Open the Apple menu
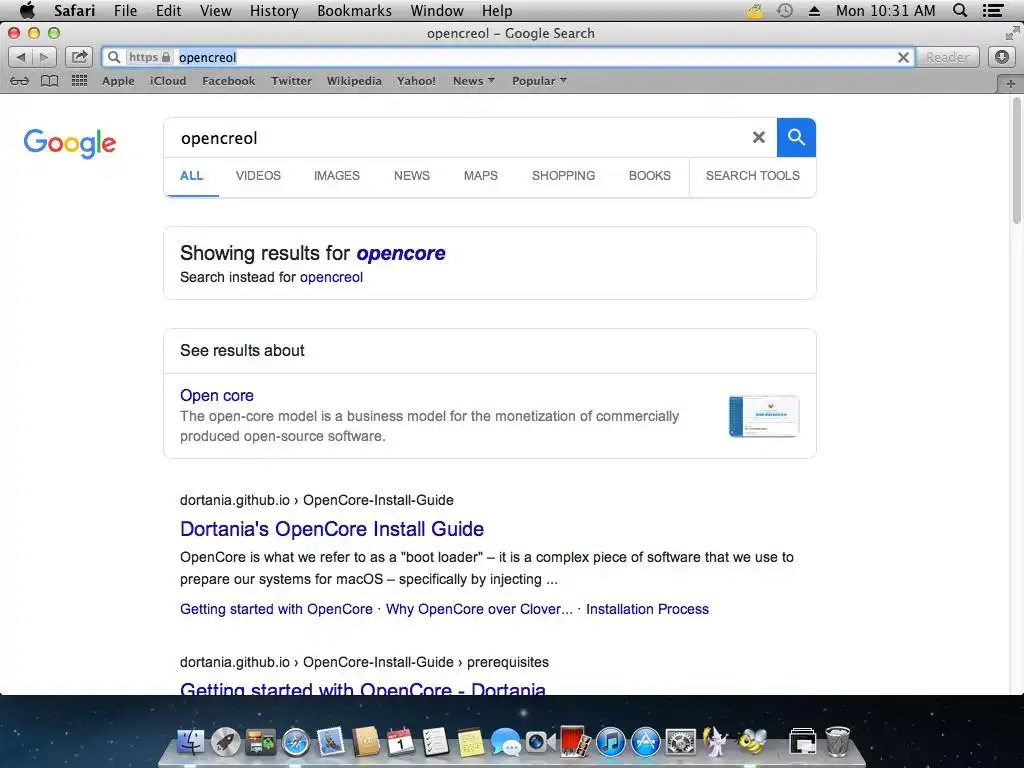Viewport: 1024px width, 768px height. (27, 10)
